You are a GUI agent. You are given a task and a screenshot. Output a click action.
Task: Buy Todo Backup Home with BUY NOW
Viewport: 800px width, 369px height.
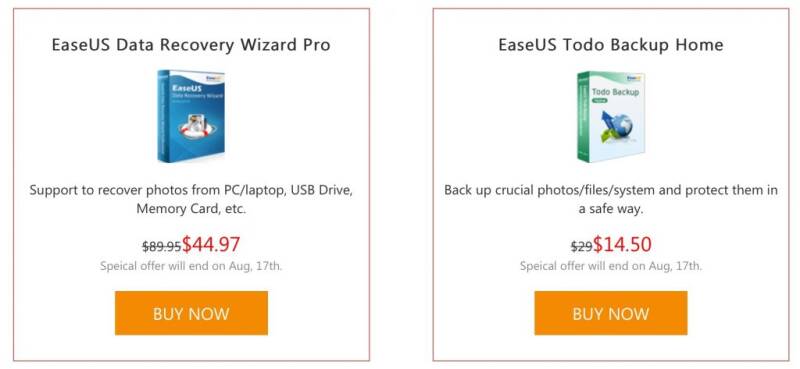(x=611, y=313)
